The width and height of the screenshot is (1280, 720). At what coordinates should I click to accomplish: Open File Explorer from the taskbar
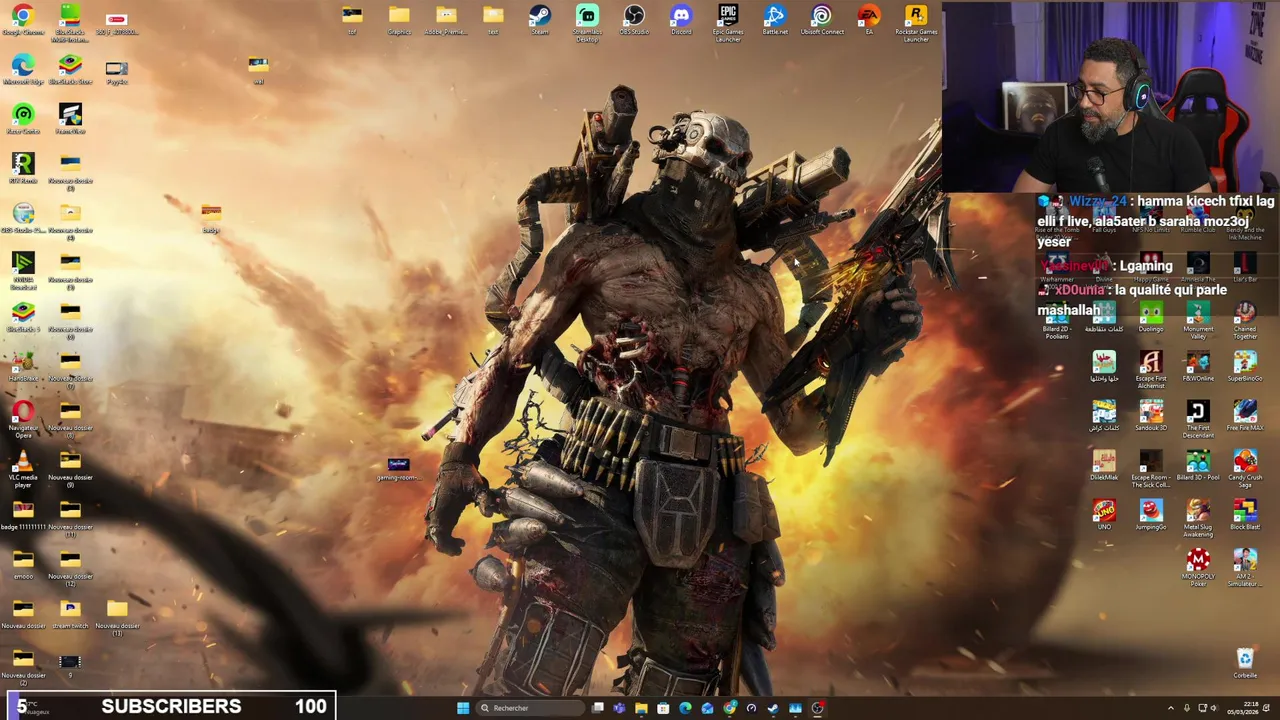[641, 708]
